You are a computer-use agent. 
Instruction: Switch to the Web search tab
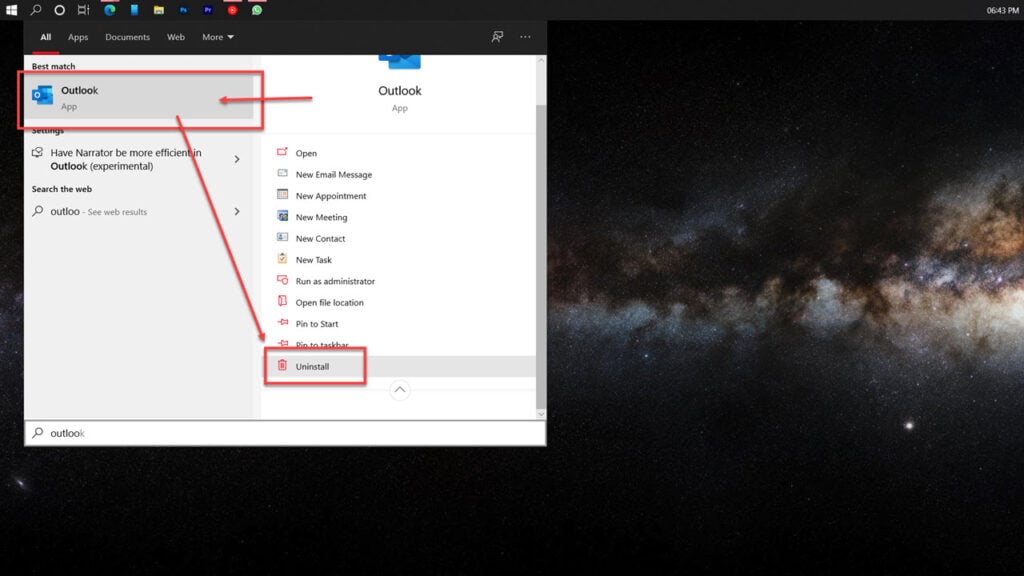click(176, 37)
